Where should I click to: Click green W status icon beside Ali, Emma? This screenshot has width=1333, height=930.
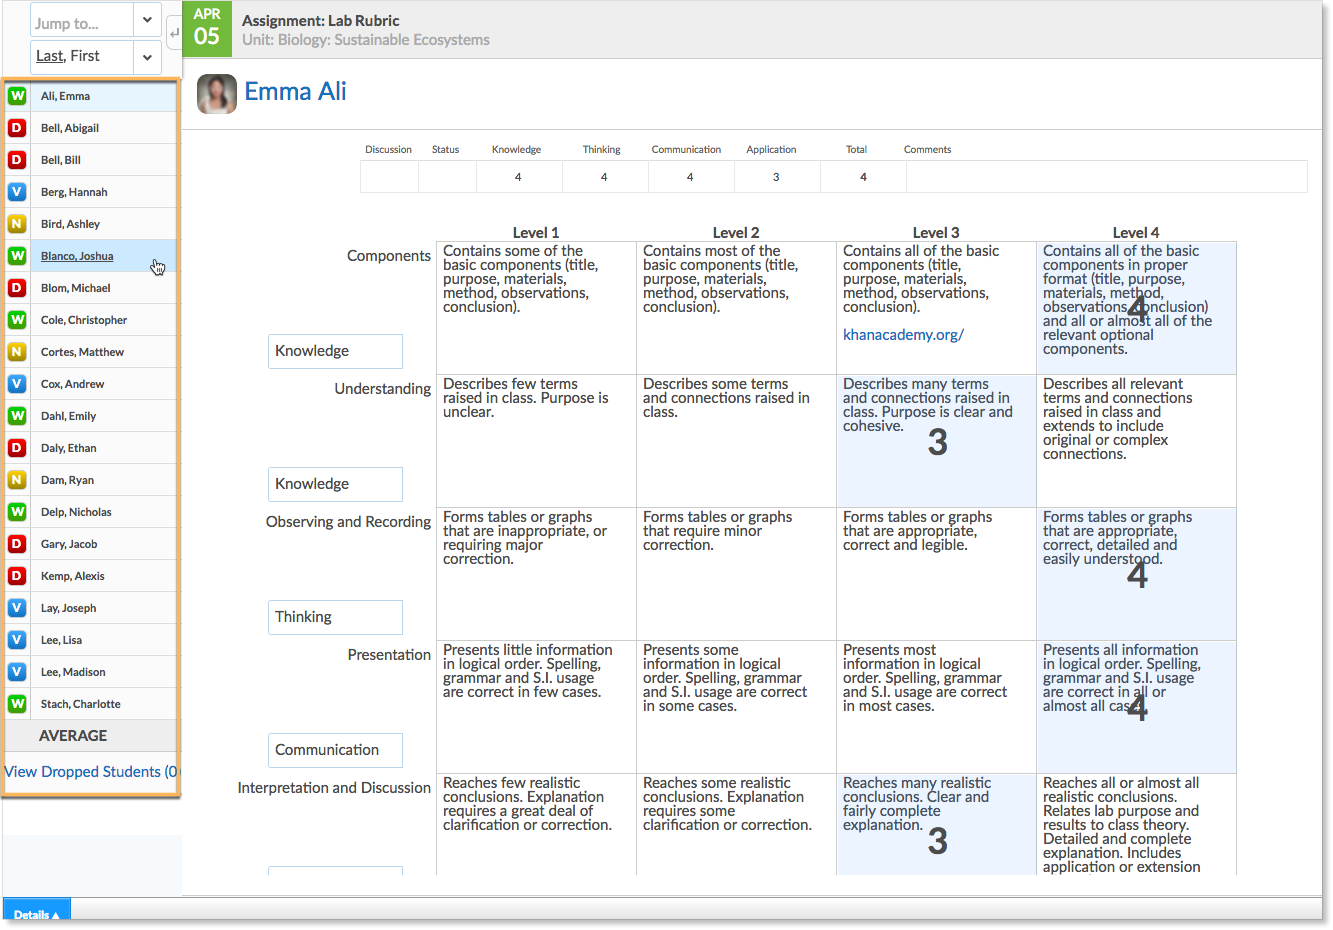click(17, 96)
